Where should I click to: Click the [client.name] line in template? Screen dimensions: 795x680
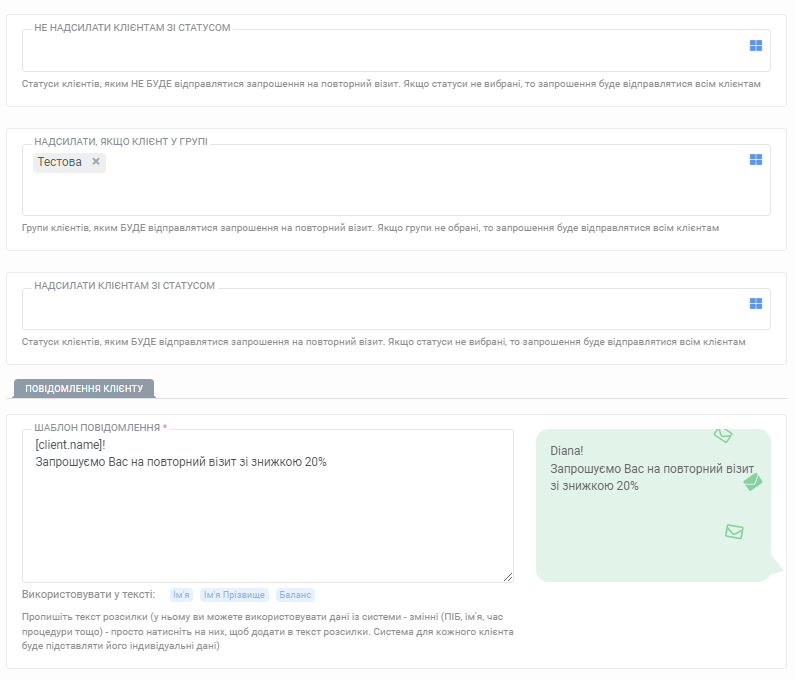pyautogui.click(x=70, y=445)
